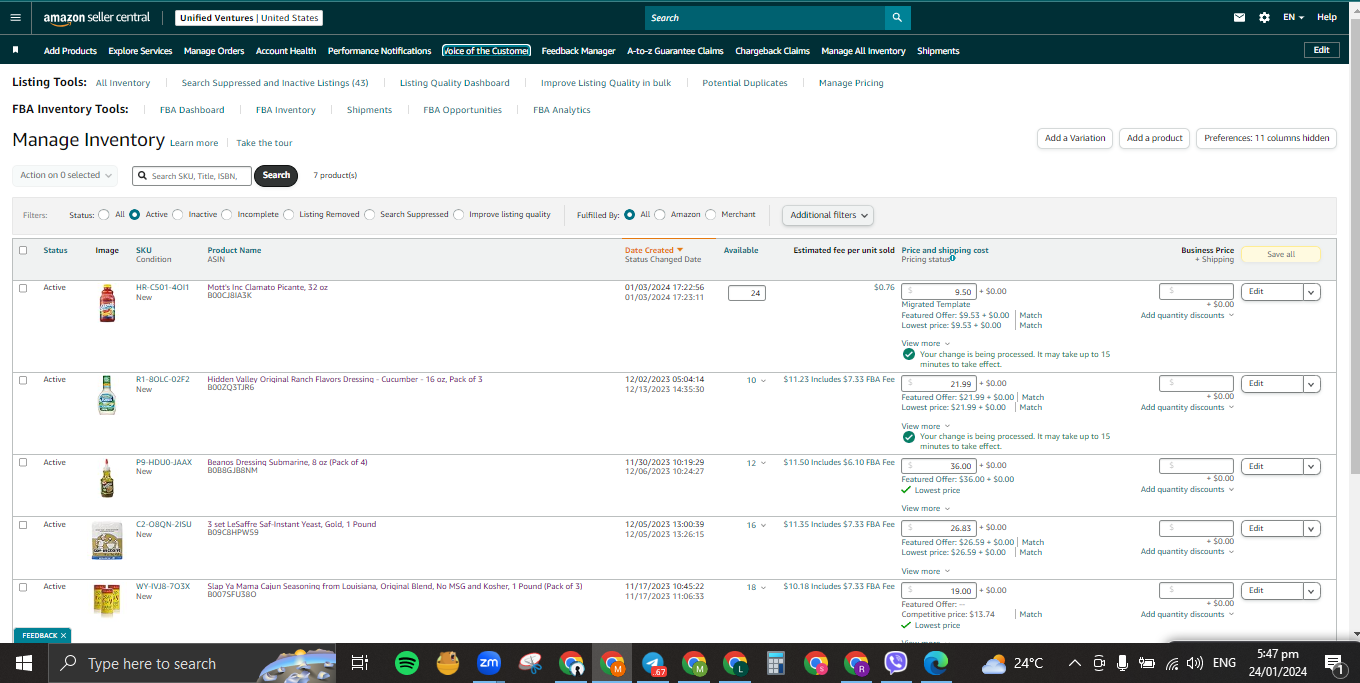Click the microphone tray icon
Image resolution: width=1360 pixels, height=683 pixels.
click(1122, 663)
